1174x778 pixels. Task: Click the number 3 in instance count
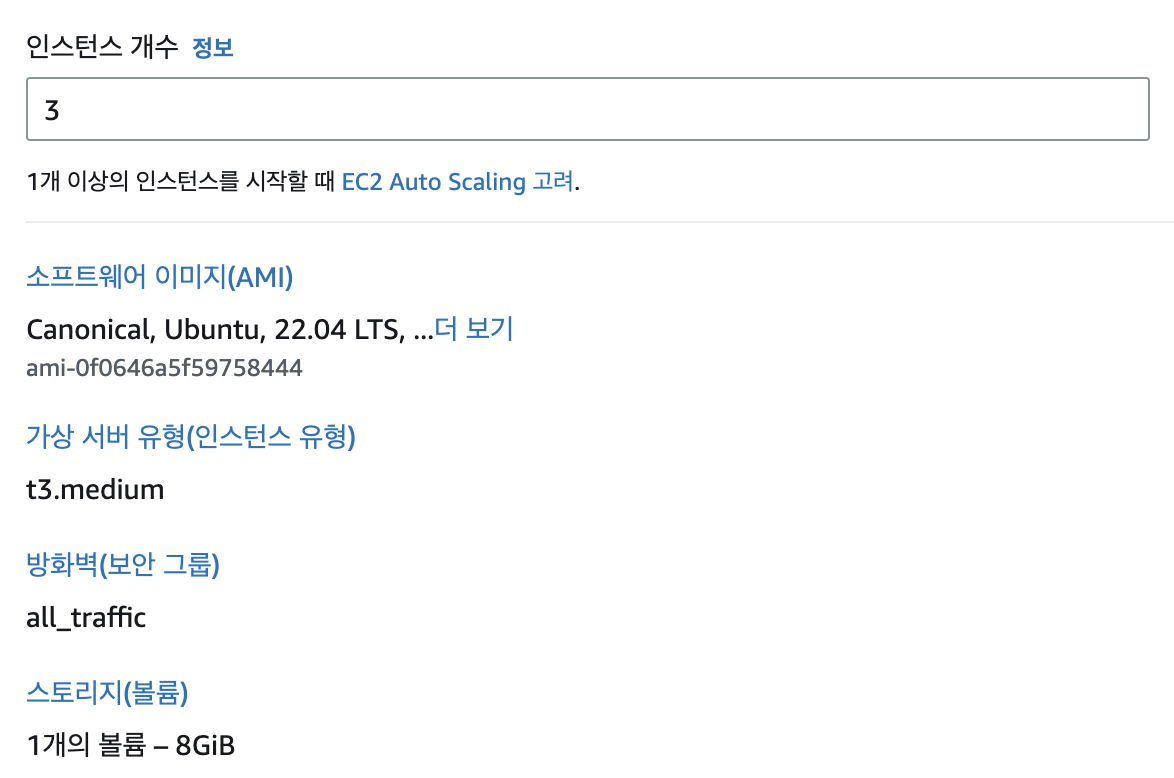click(x=52, y=109)
